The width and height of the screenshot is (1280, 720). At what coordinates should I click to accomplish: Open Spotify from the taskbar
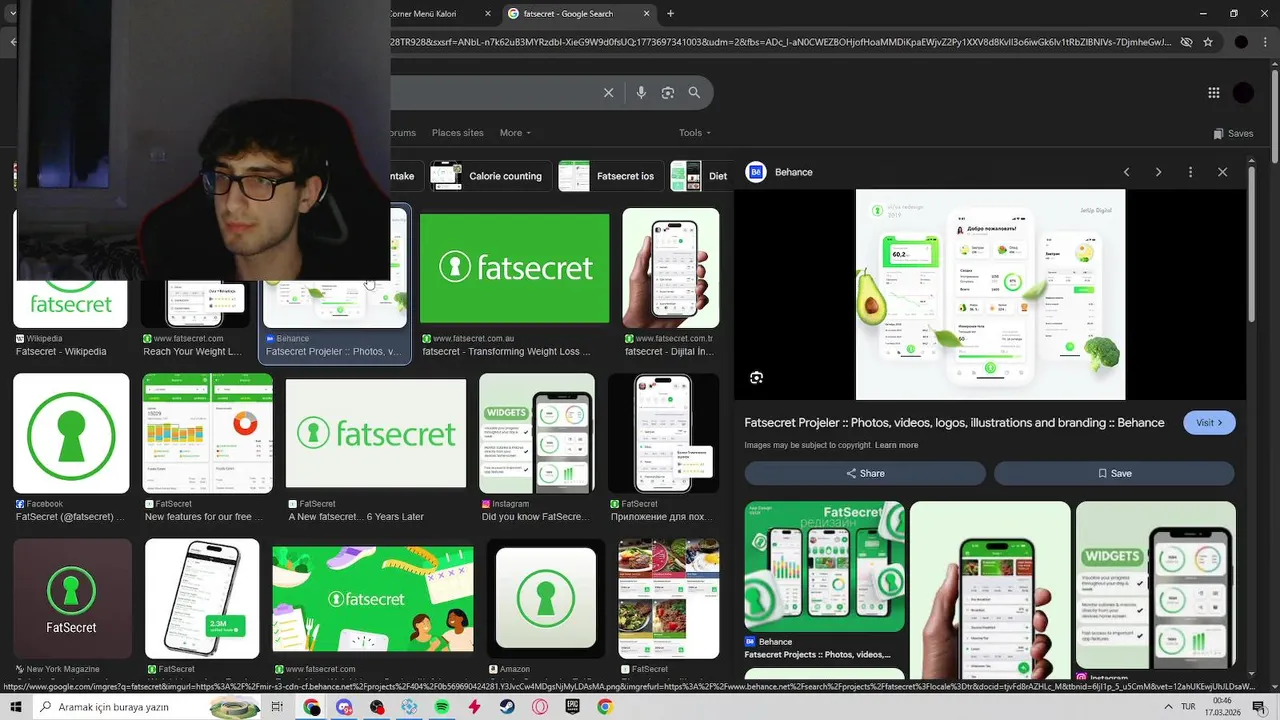pyautogui.click(x=442, y=707)
